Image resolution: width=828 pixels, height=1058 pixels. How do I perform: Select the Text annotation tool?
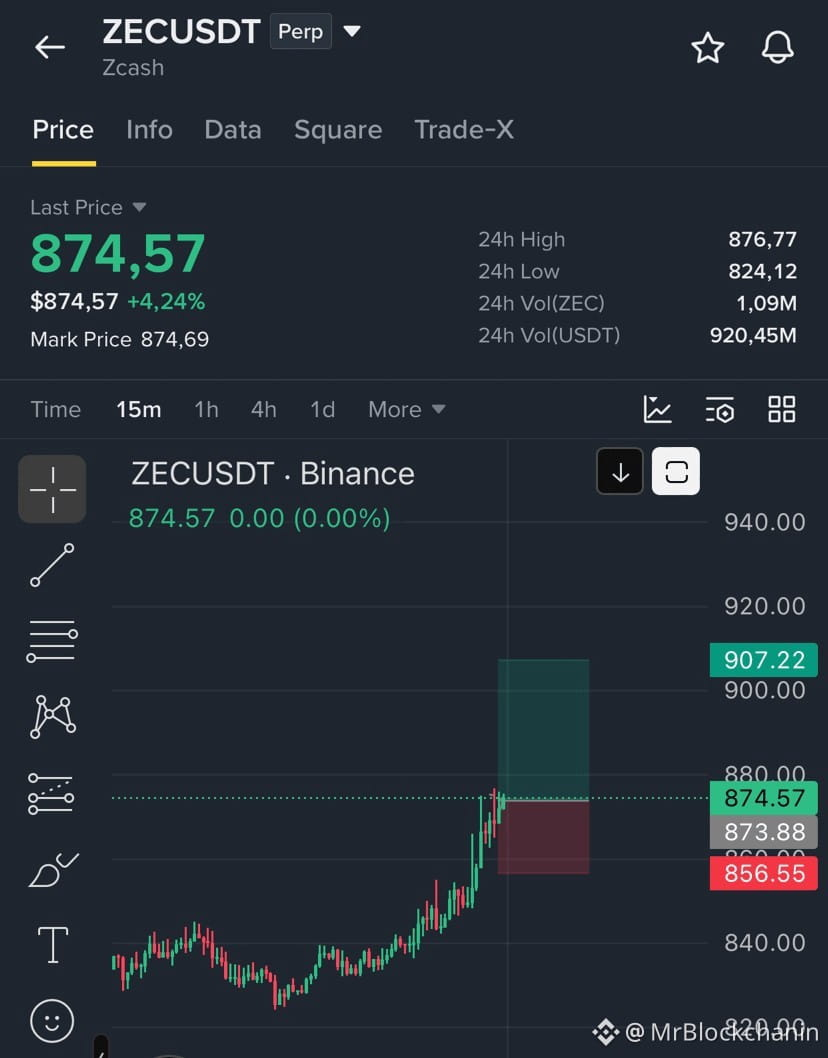(53, 945)
